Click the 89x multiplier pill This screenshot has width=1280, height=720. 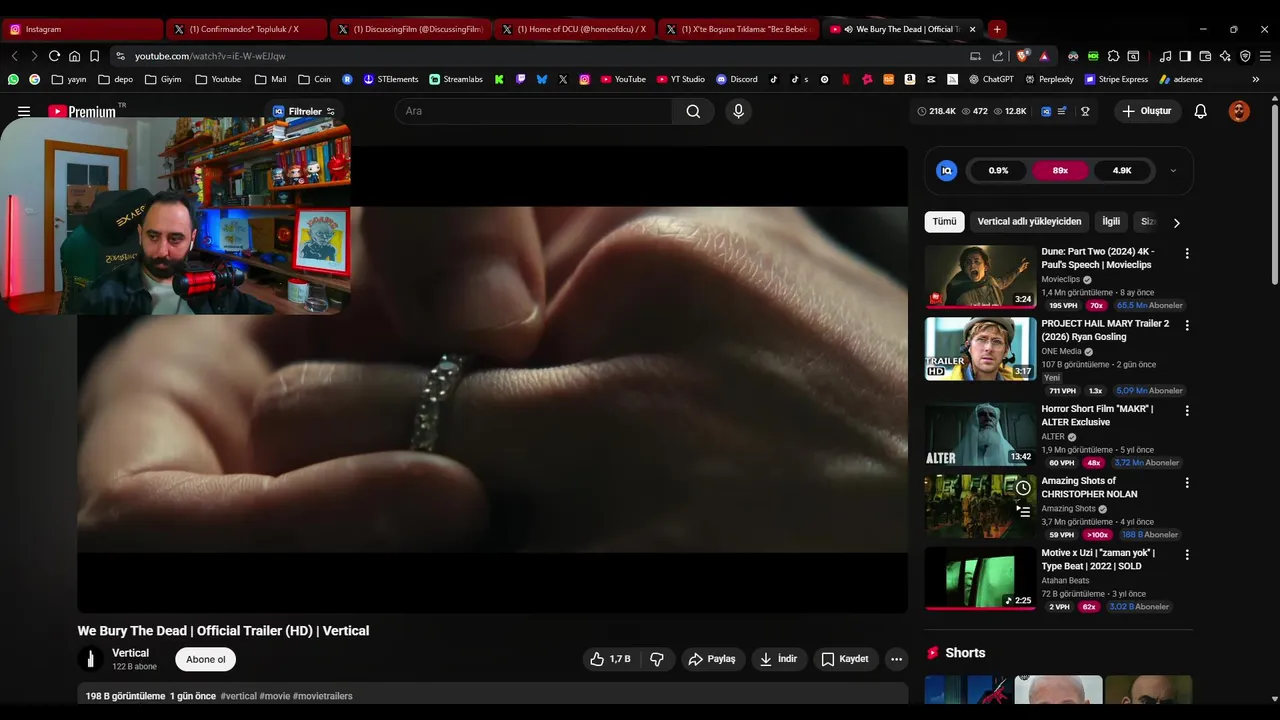1060,171
